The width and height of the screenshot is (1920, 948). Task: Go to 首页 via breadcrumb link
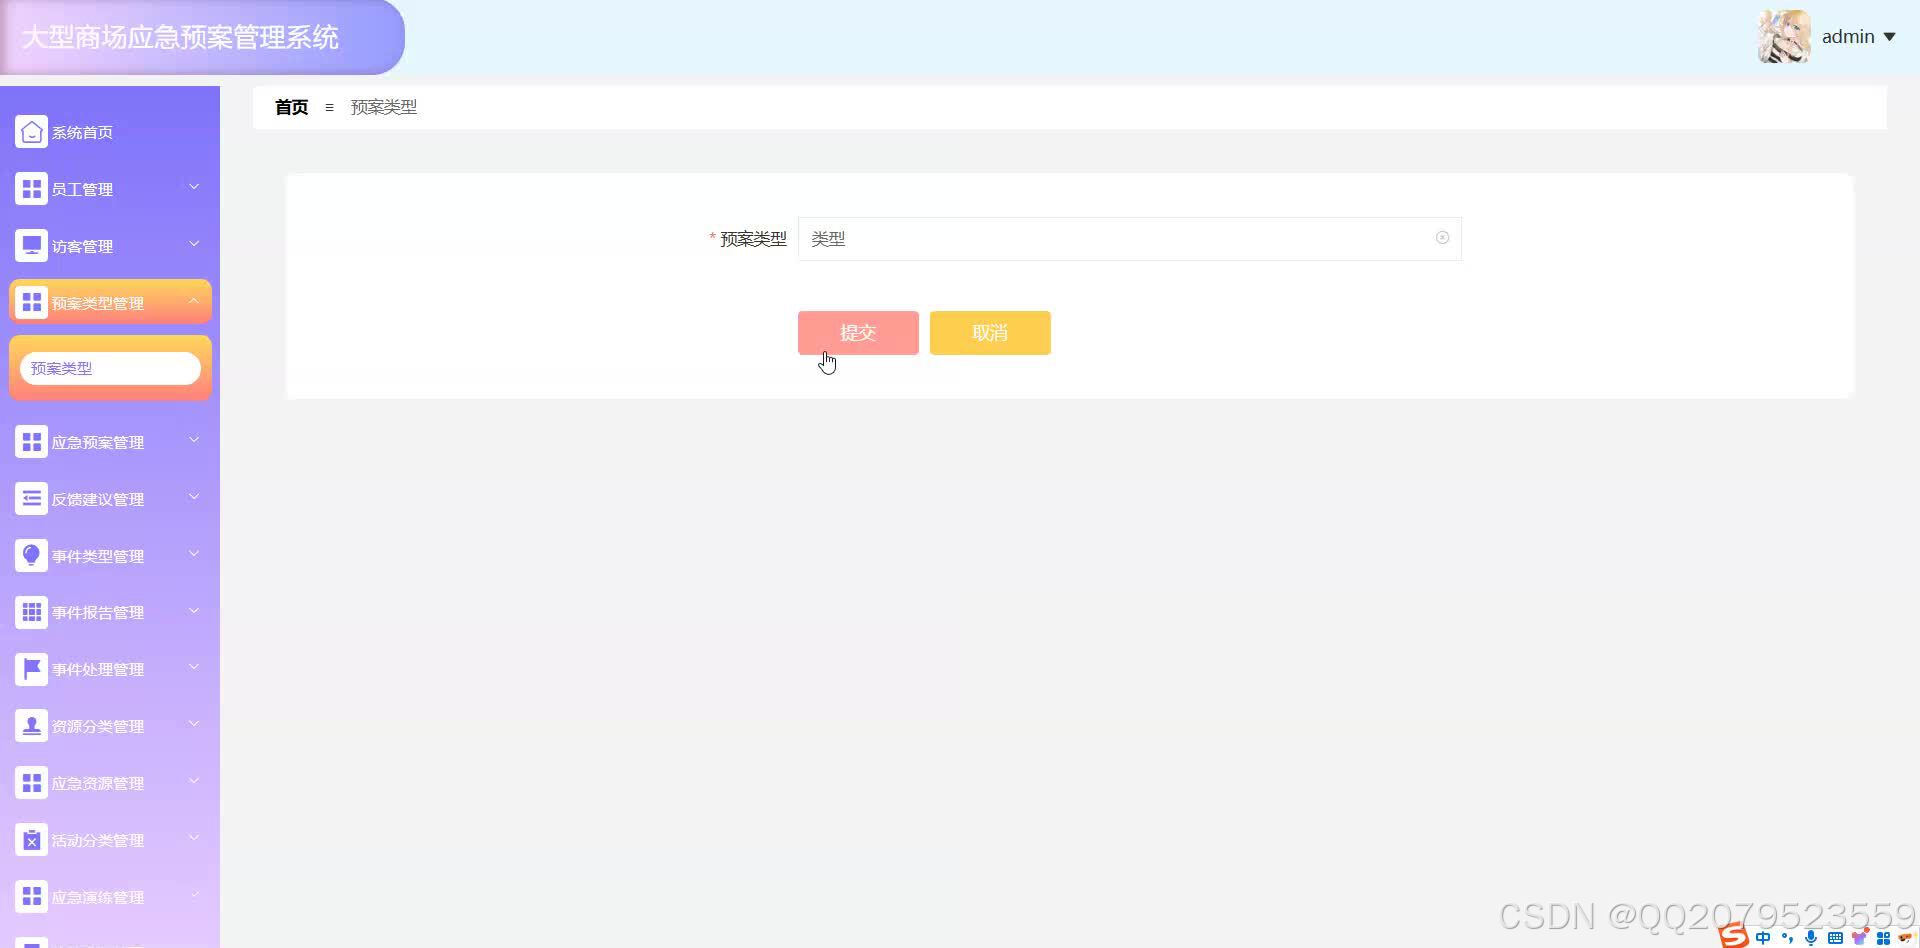click(x=291, y=107)
